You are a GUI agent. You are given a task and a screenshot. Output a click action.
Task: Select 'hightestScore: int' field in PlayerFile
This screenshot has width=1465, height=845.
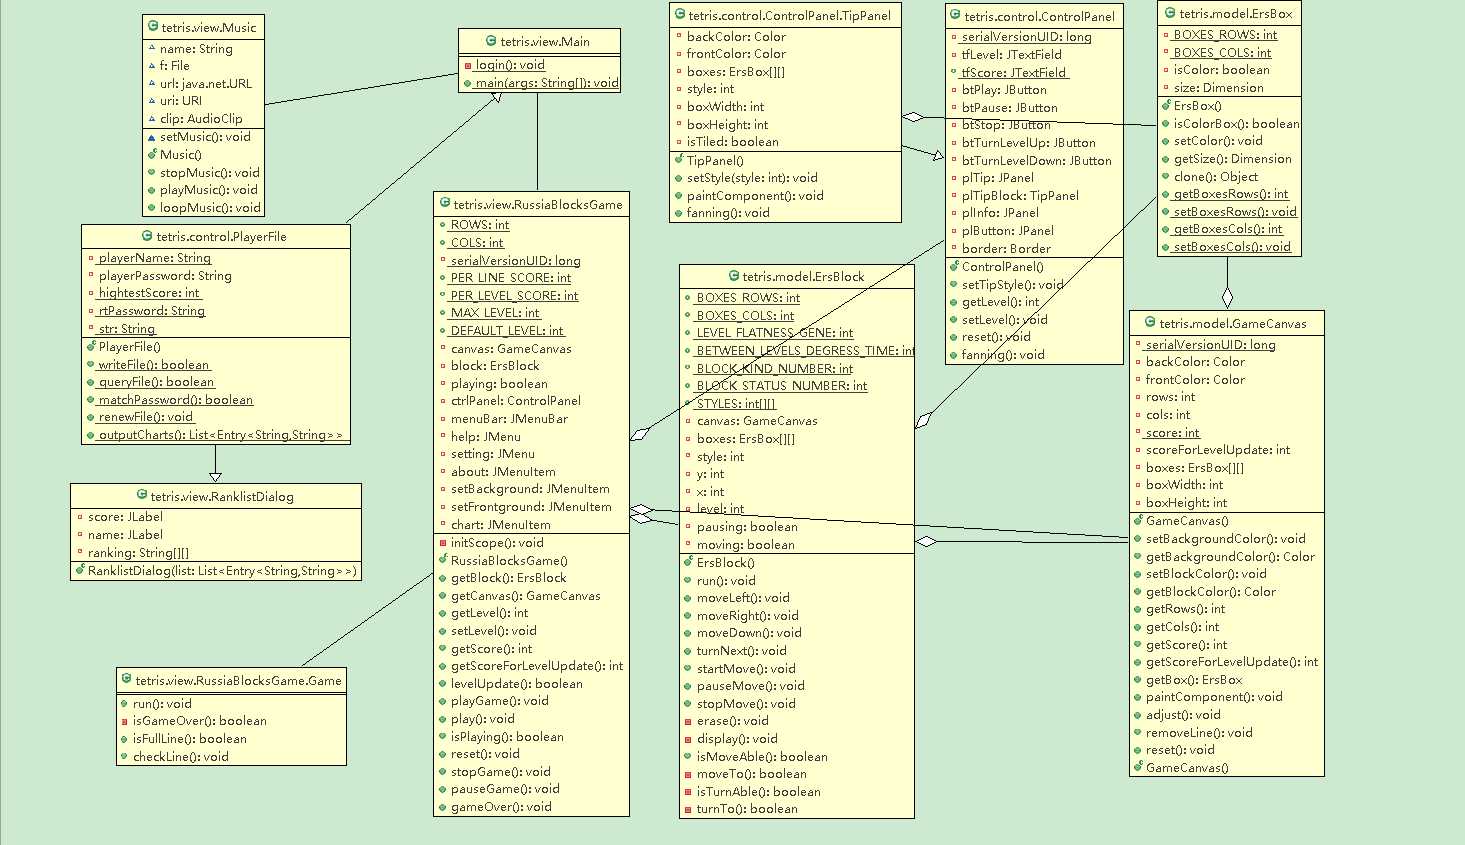point(149,293)
